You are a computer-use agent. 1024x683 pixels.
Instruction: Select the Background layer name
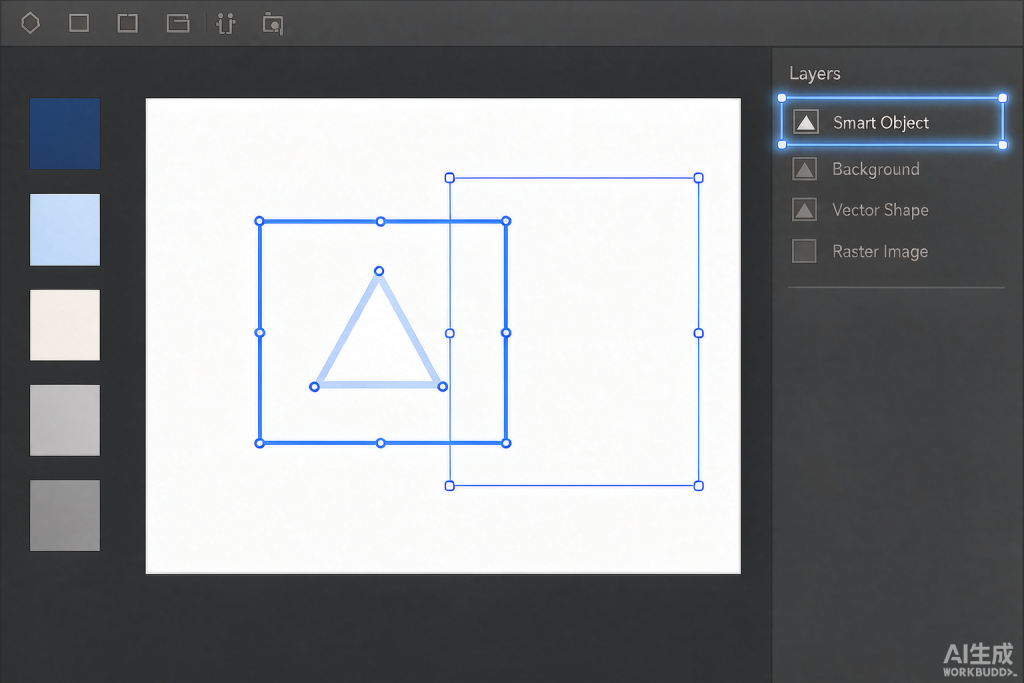(876, 169)
